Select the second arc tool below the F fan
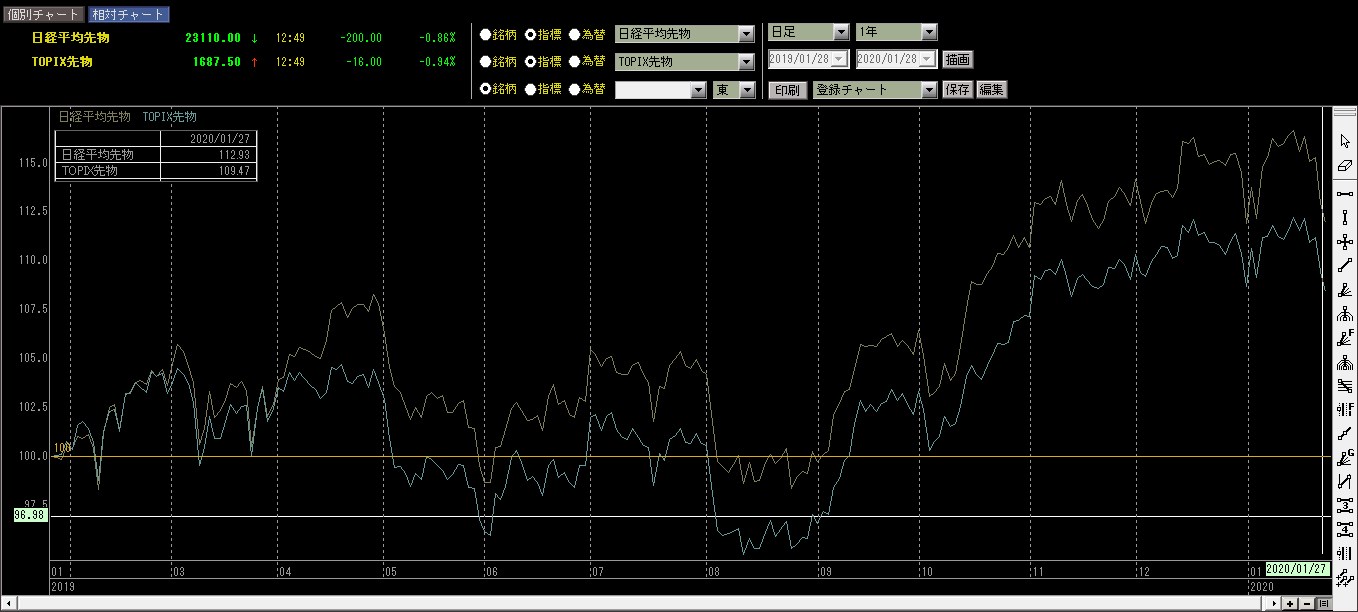 click(x=1345, y=361)
